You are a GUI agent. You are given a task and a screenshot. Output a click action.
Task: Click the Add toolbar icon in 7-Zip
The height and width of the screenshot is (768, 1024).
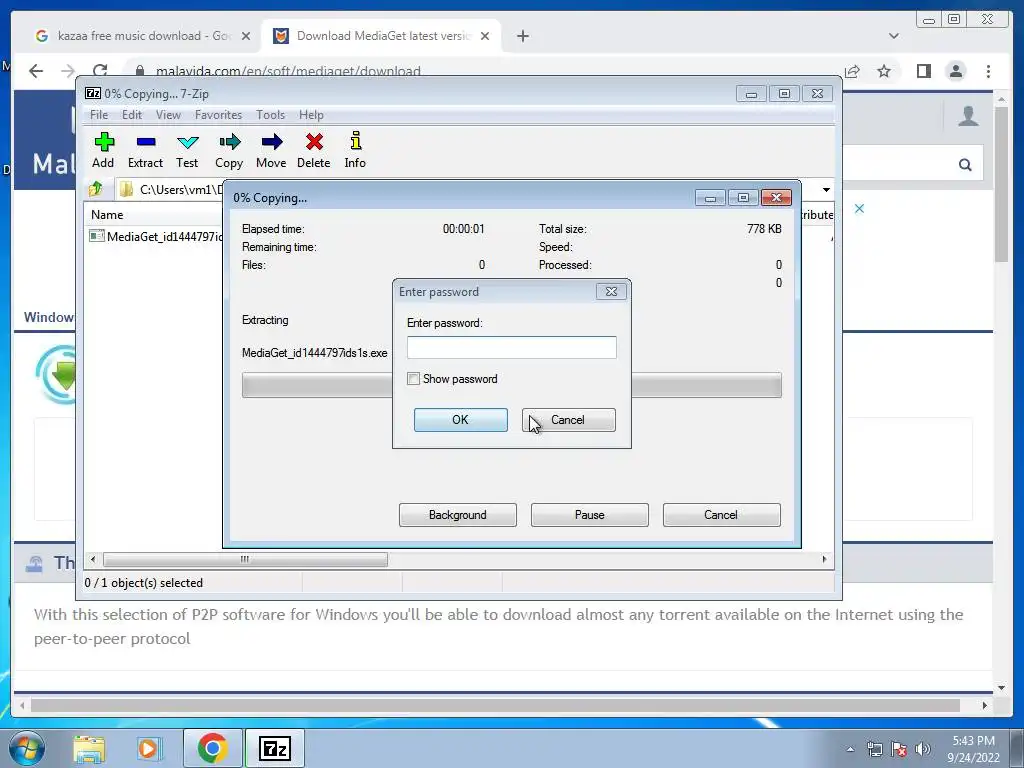point(103,150)
